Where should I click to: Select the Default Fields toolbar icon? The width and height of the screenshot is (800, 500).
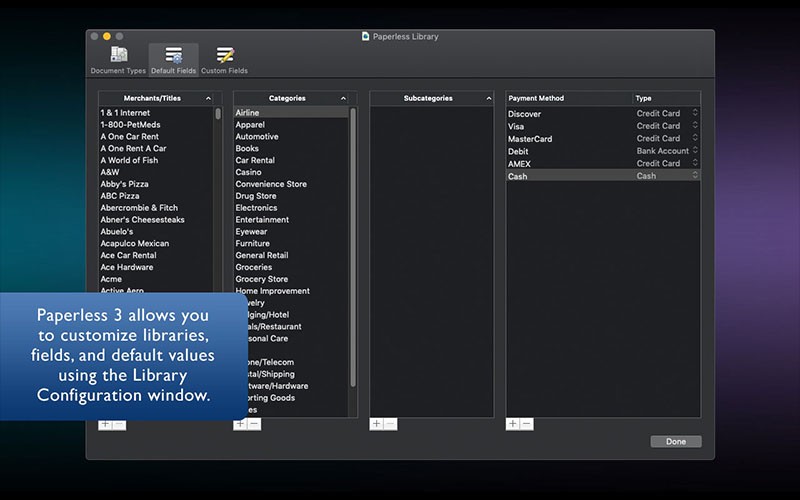[x=173, y=60]
